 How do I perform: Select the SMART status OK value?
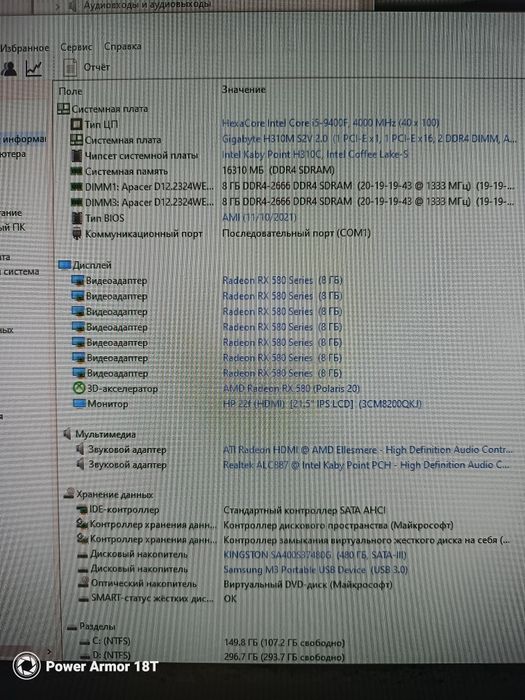pos(230,598)
